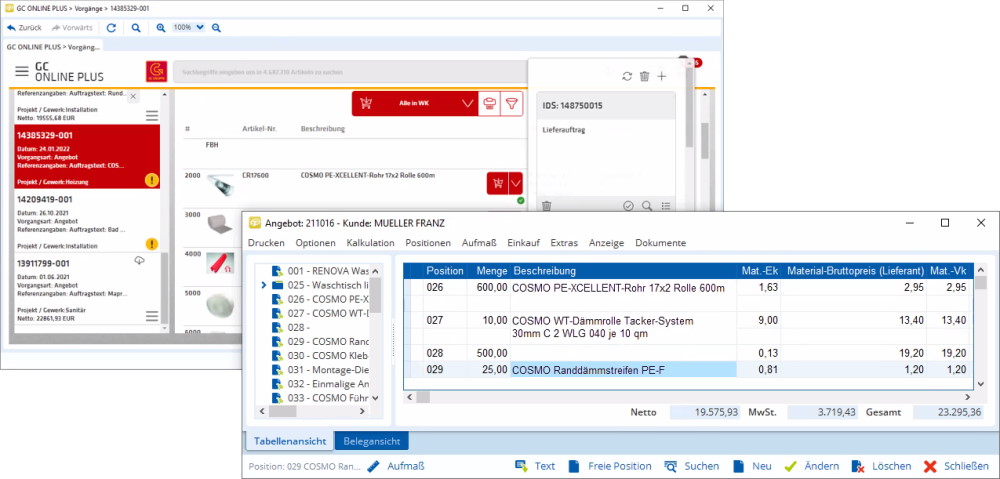Click the Ändern button
1000x479 pixels.
pos(812,466)
